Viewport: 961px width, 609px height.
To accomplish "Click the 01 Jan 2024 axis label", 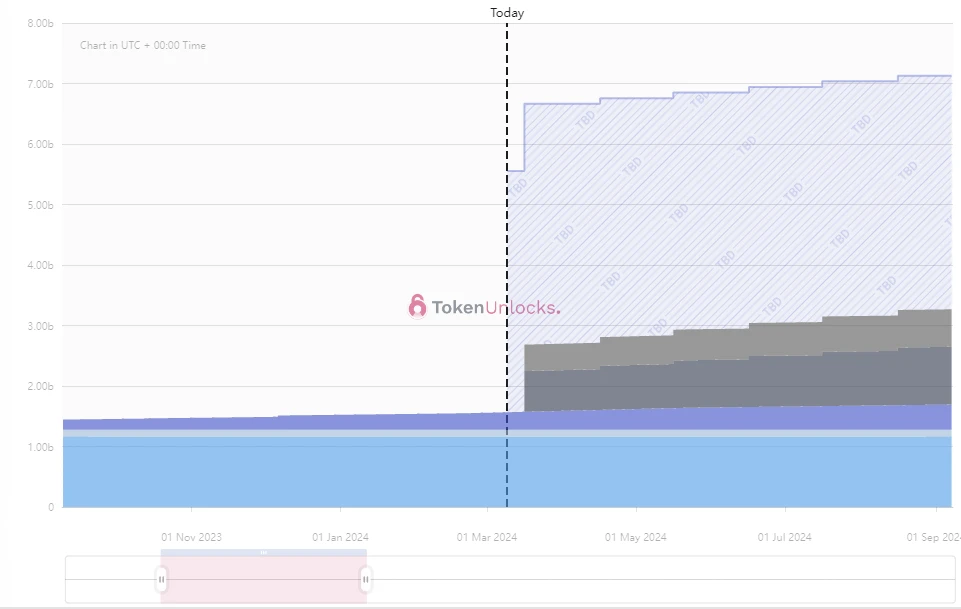I will 340,537.
